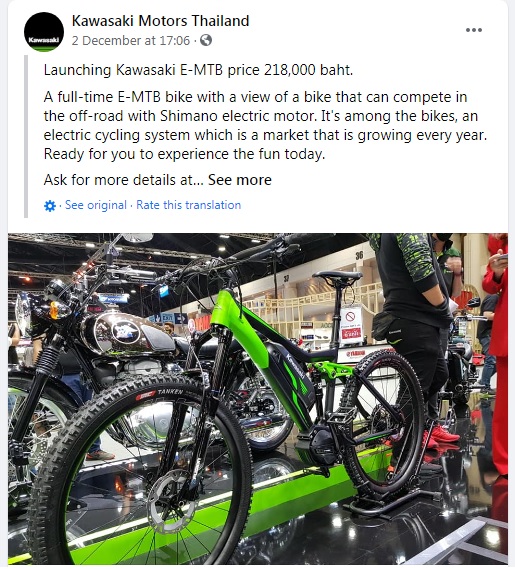This screenshot has height=569, width=515.
Task: Click the Kawasaki logo on bike battery
Action: (x=295, y=367)
